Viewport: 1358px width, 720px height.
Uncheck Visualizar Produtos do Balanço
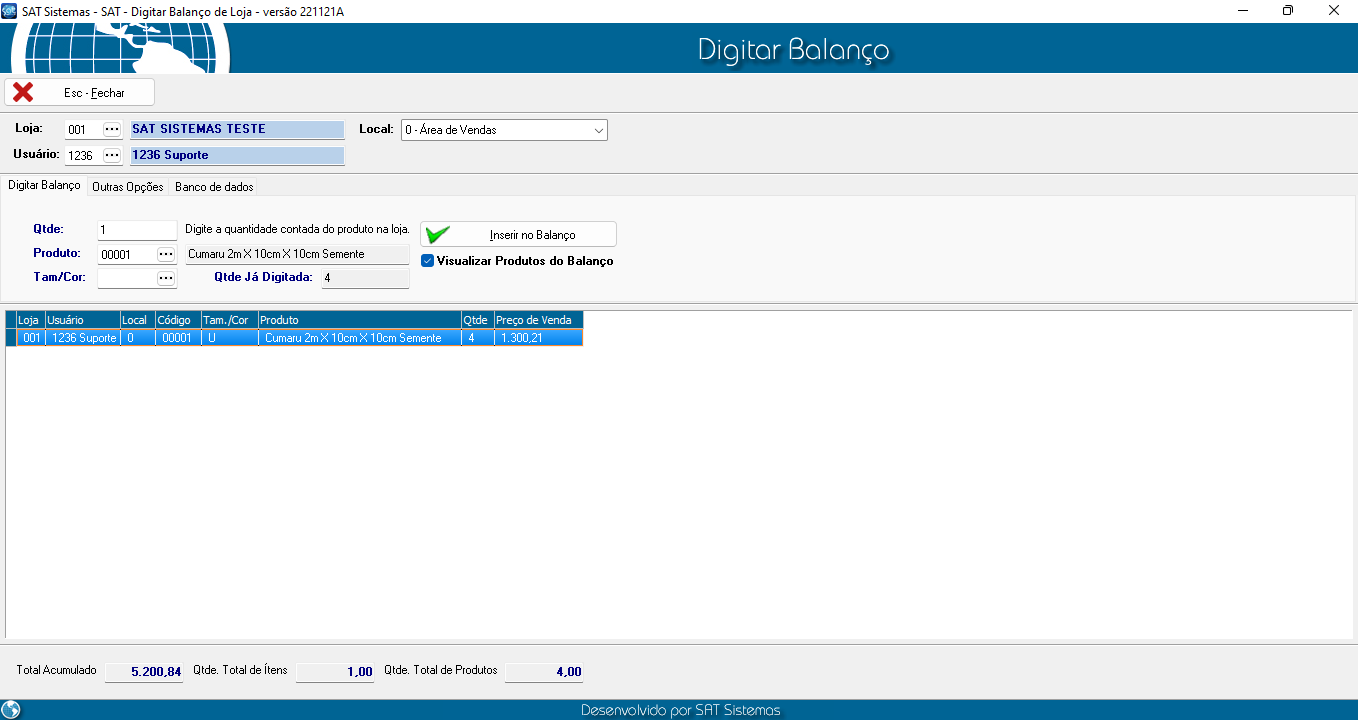point(428,261)
